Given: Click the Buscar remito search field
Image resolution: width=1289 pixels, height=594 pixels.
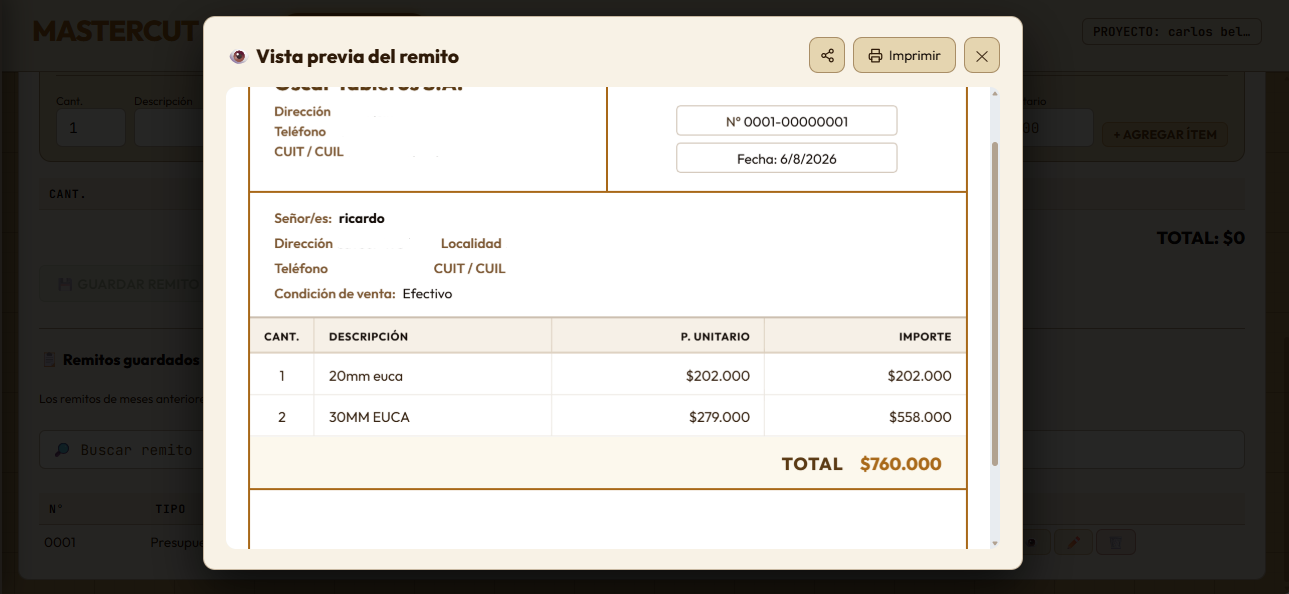Looking at the screenshot, I should tap(642, 450).
